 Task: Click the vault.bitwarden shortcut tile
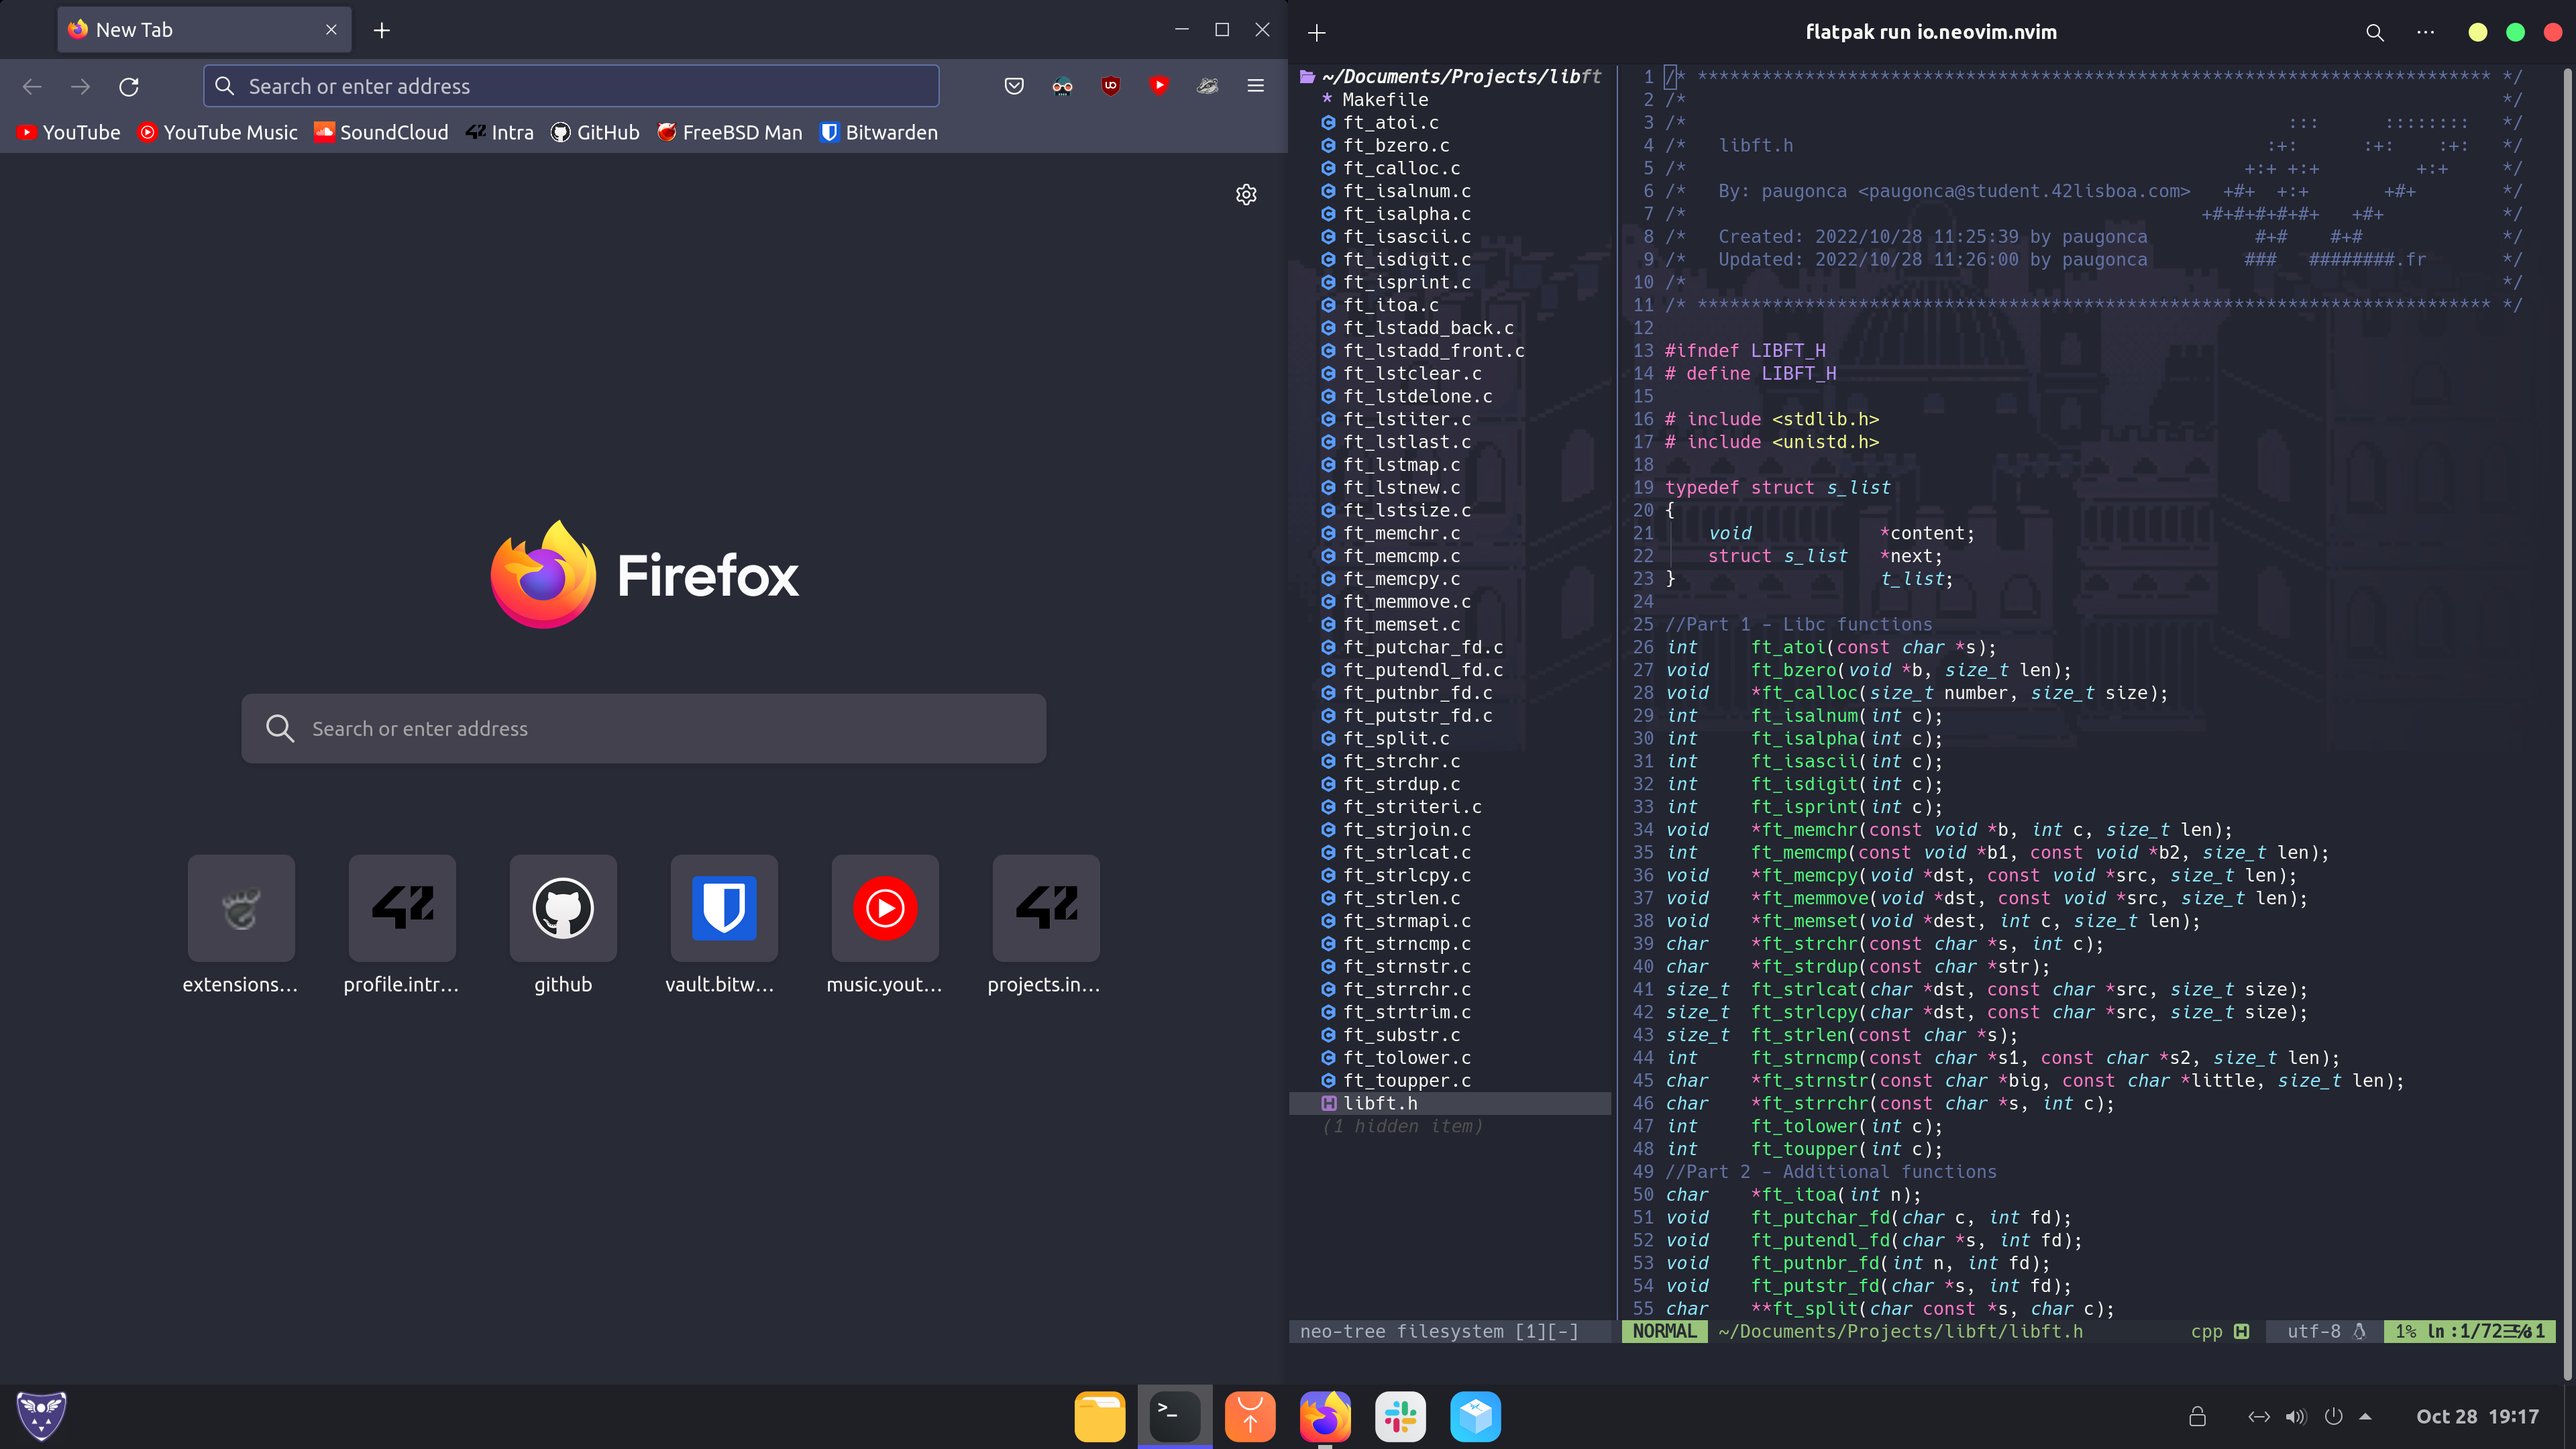pyautogui.click(x=724, y=908)
